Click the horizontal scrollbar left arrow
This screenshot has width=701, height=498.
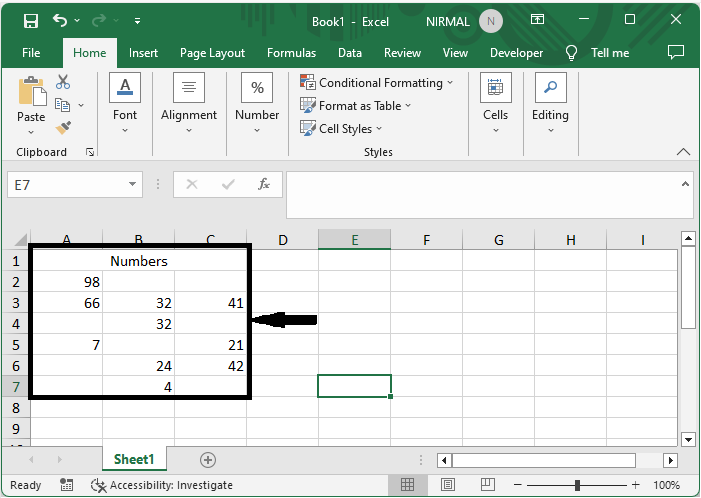coord(444,460)
